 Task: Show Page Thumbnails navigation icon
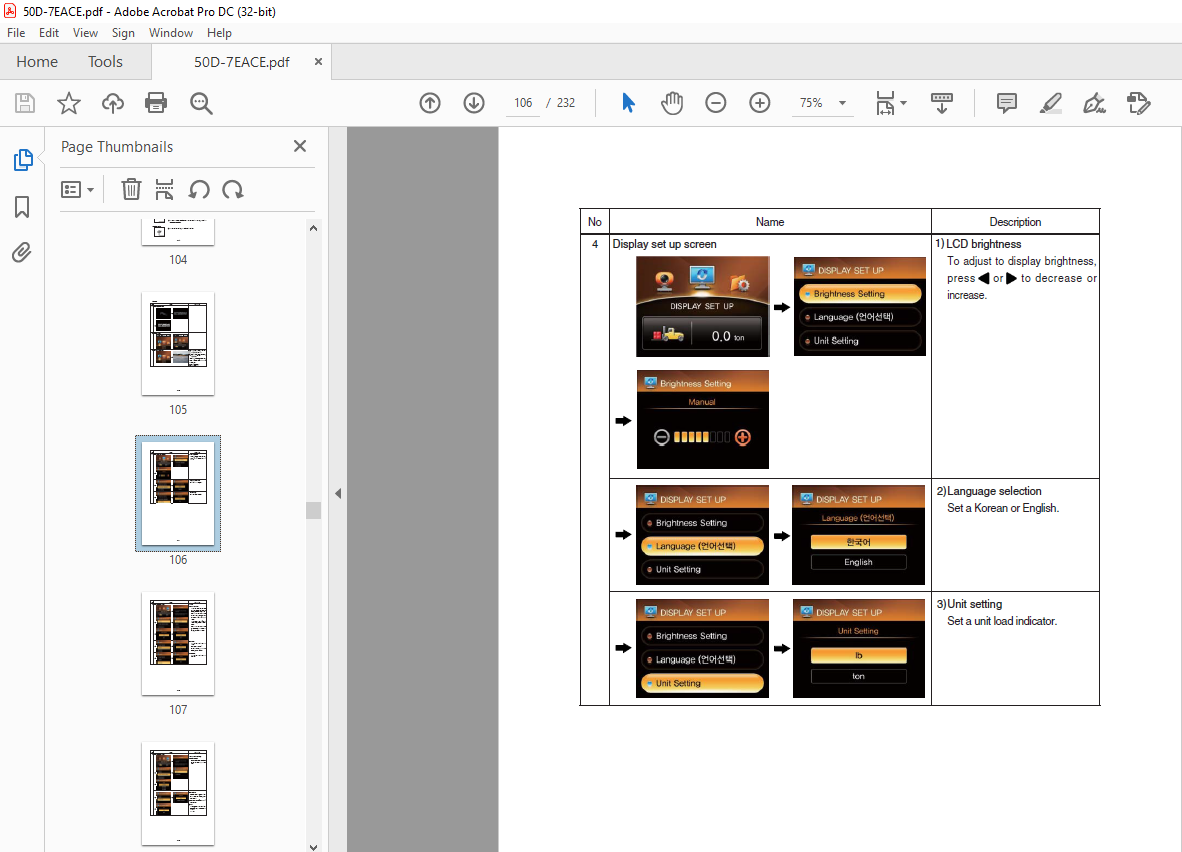pos(23,160)
